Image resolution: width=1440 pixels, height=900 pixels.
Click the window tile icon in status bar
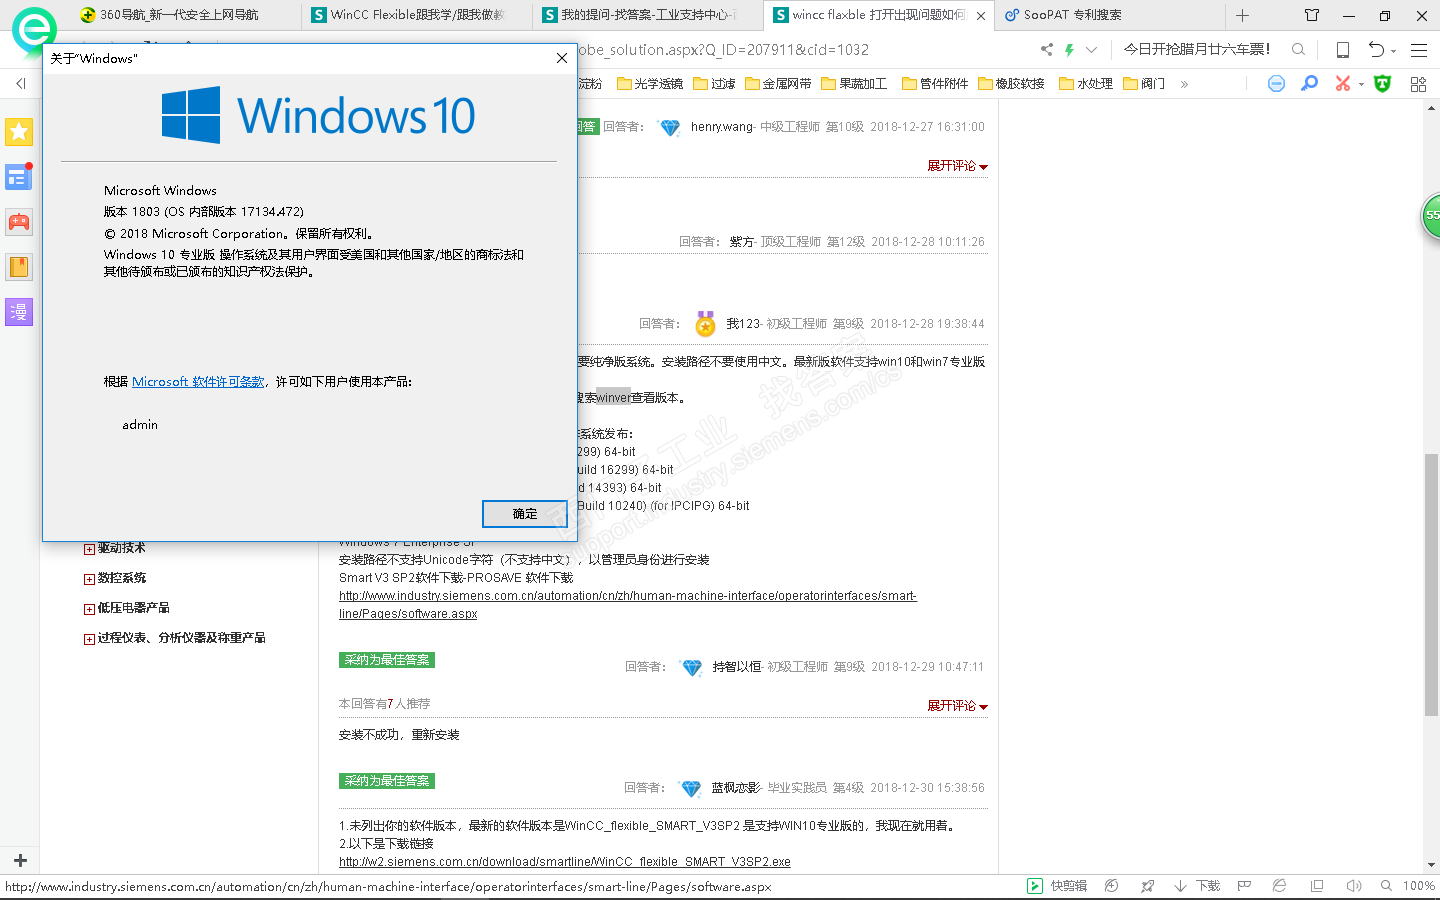click(1317, 886)
